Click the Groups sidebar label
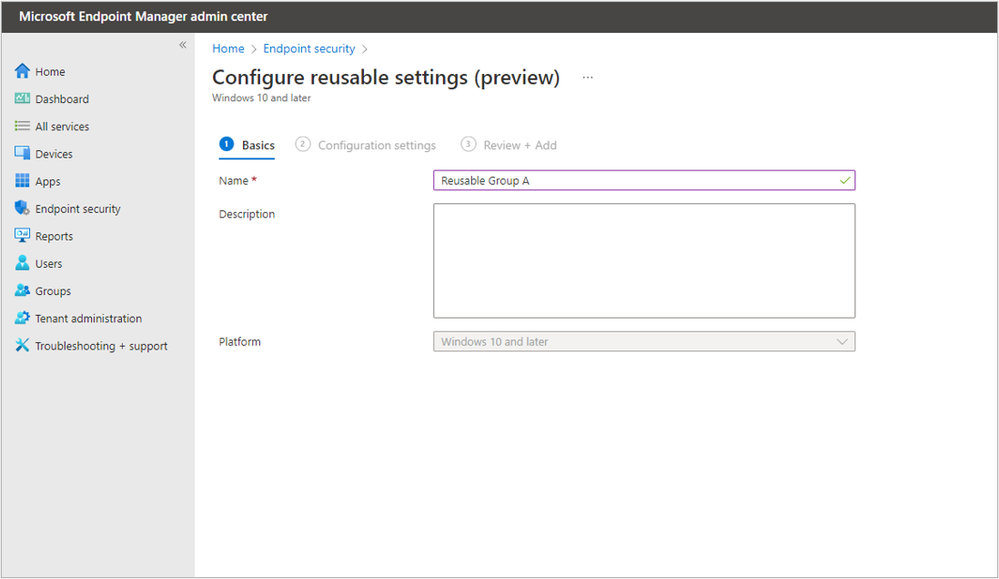 pyautogui.click(x=53, y=290)
